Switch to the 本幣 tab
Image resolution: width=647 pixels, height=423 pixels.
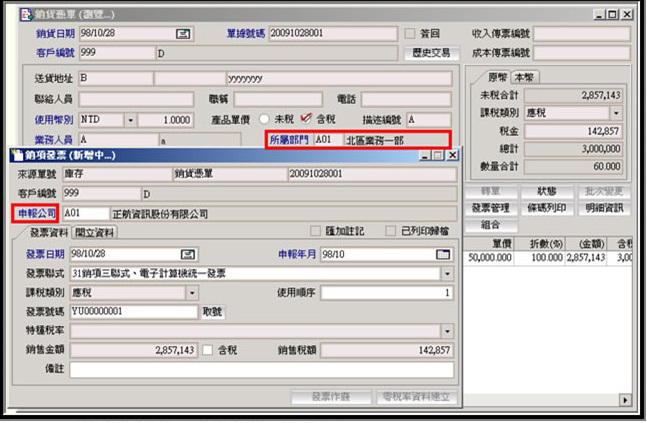click(x=523, y=78)
